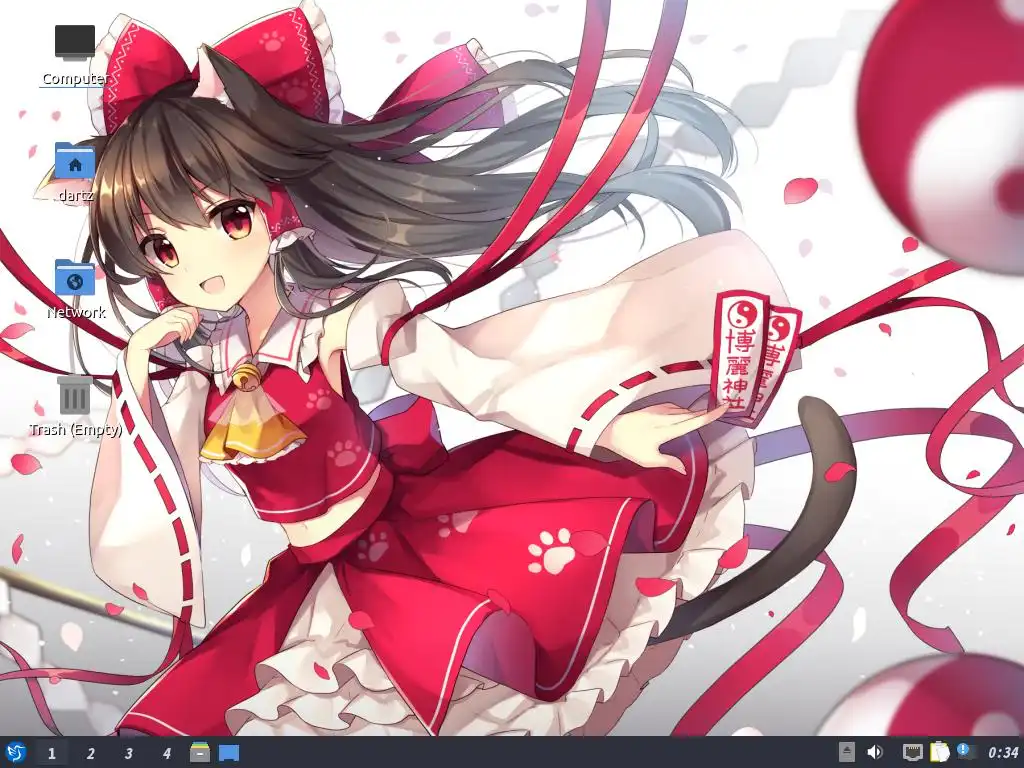Switch to workspace 2
This screenshot has height=768, width=1024.
90,753
